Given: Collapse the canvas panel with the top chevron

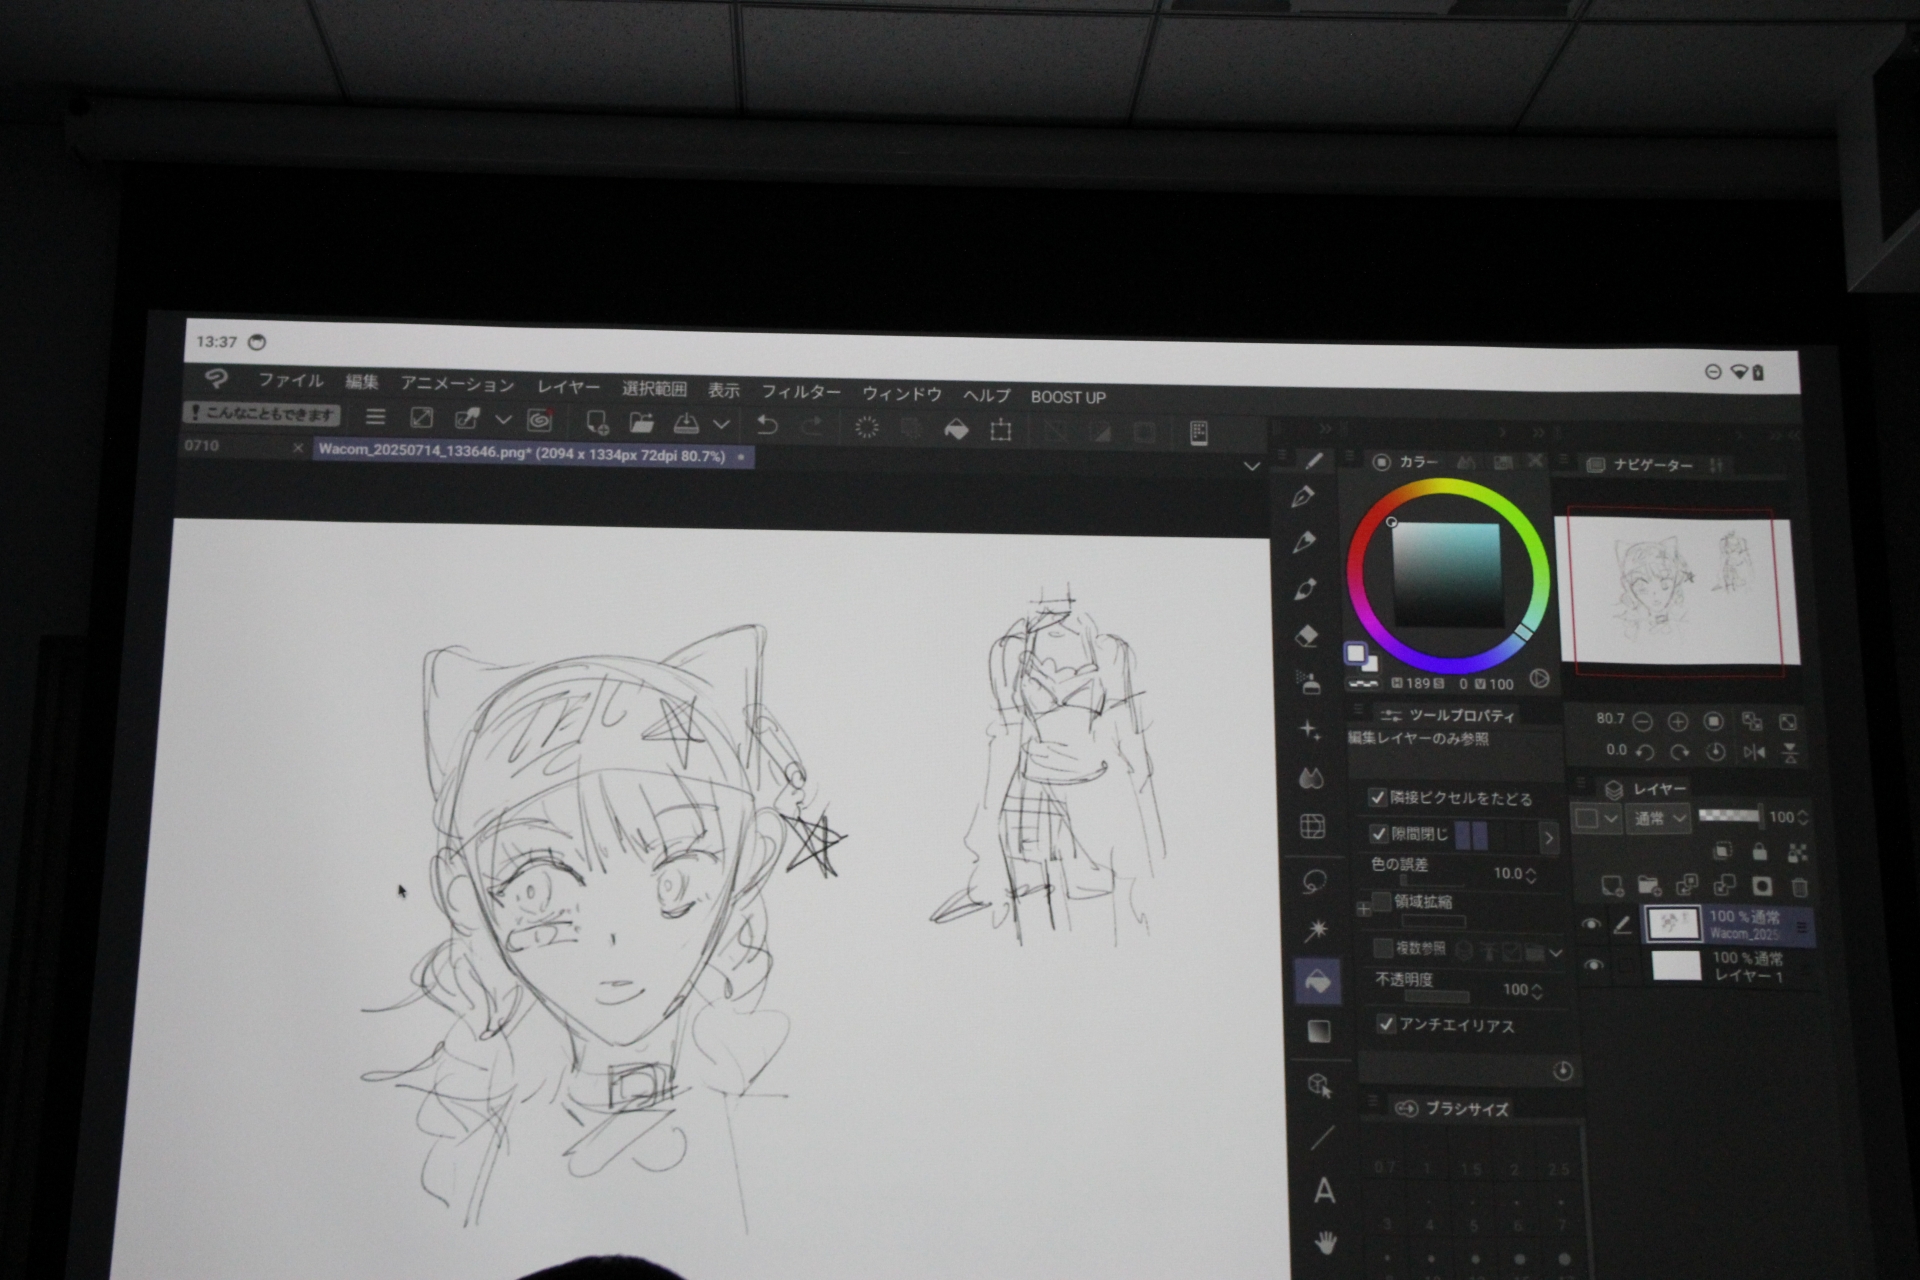Looking at the screenshot, I should [x=1253, y=466].
